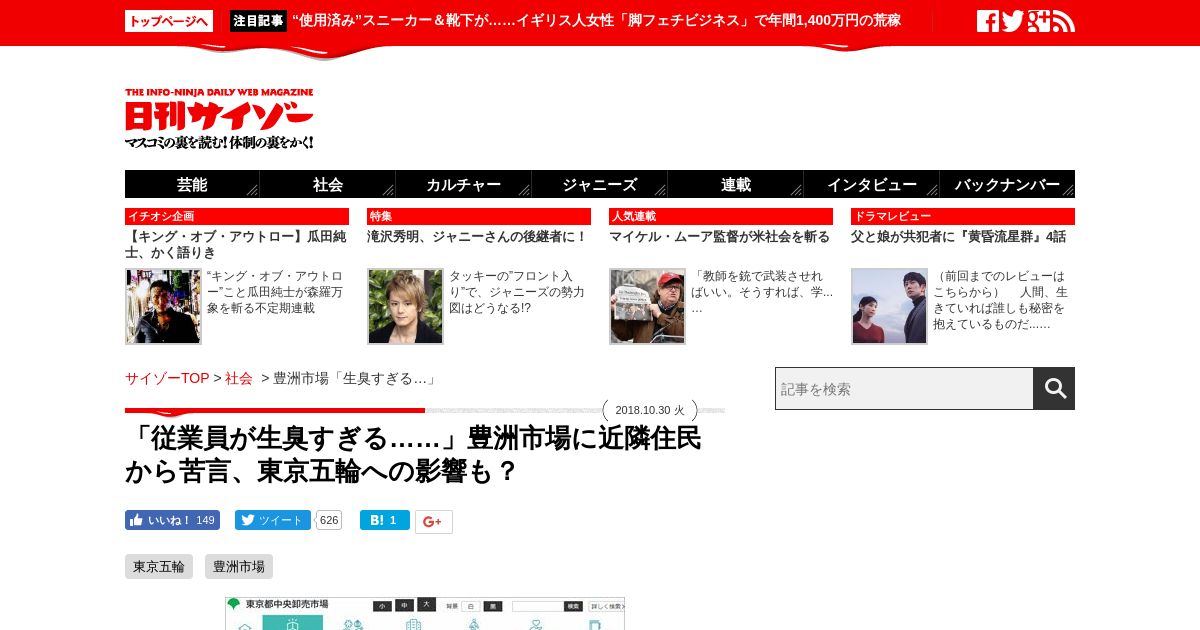Screen dimensions: 1200x630
Task: Select the 東京五輪 tag
Action: click(x=159, y=567)
